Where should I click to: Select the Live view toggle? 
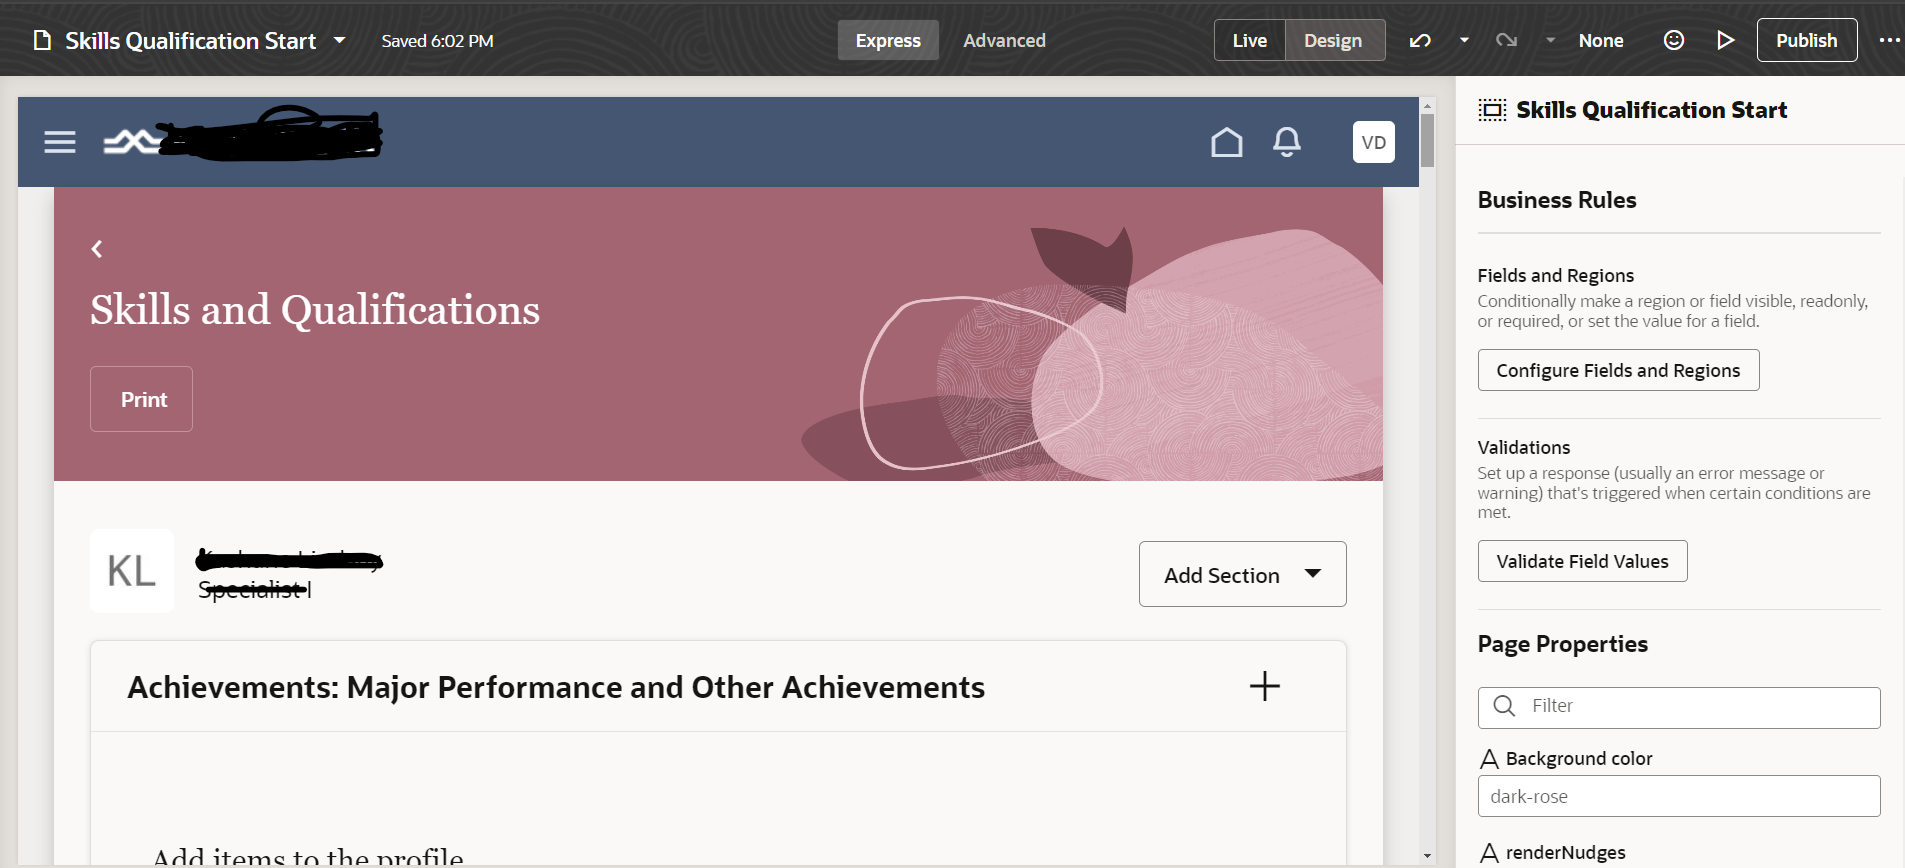[x=1249, y=40]
